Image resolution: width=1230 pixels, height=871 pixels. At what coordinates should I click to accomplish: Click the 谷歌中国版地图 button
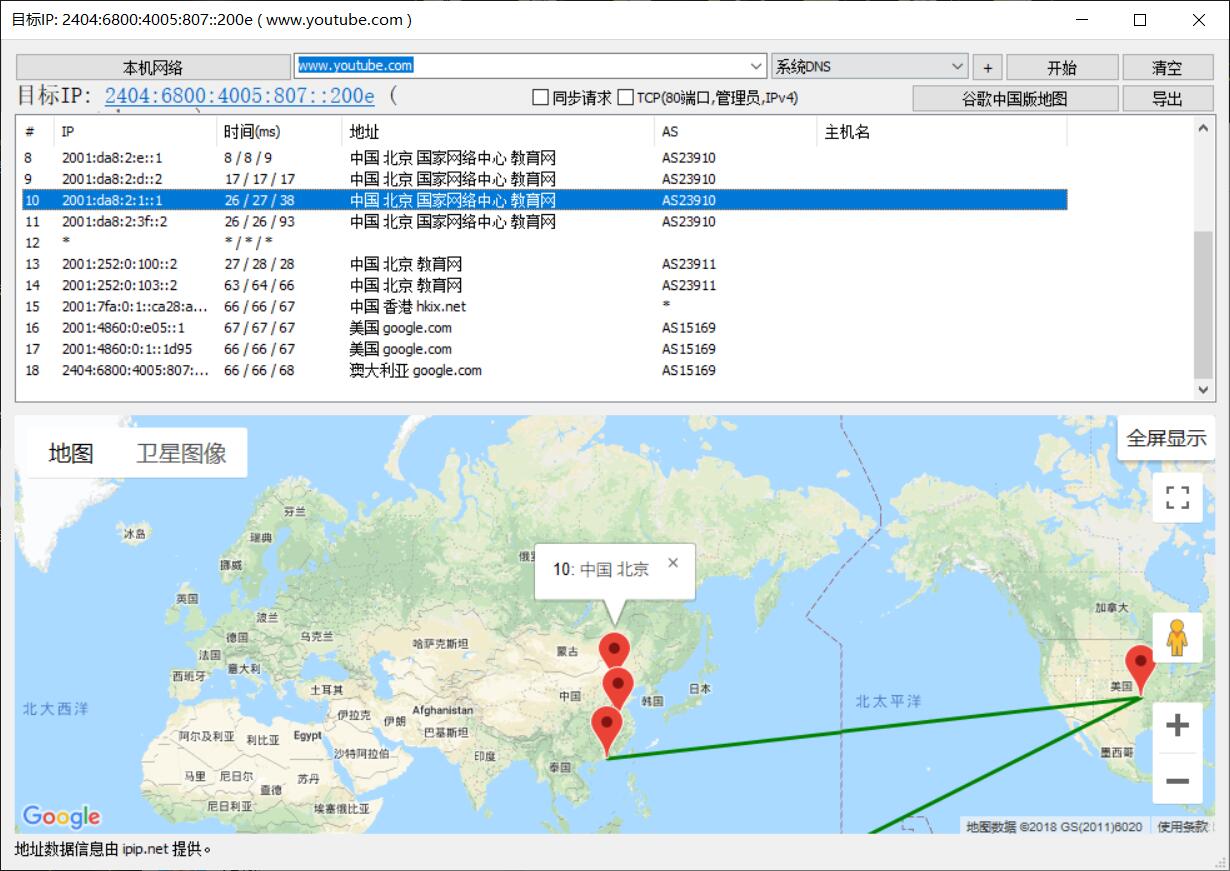(1015, 98)
